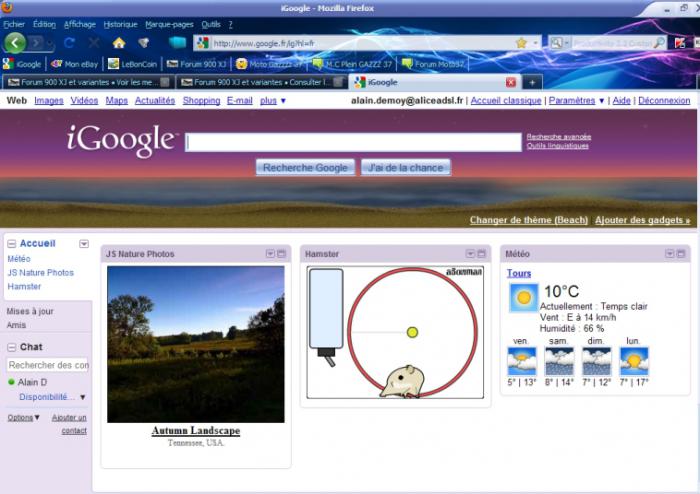The width and height of the screenshot is (700, 494).
Task: Click the Changer de thème (Beach) link
Action: point(529,220)
